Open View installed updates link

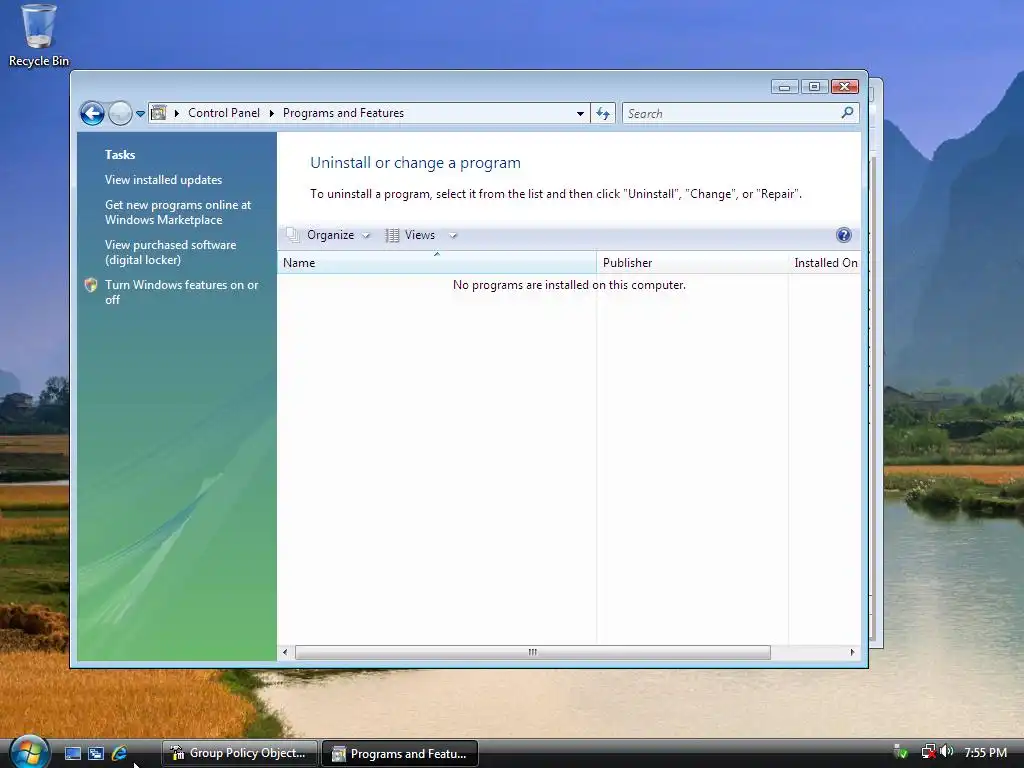pos(163,180)
